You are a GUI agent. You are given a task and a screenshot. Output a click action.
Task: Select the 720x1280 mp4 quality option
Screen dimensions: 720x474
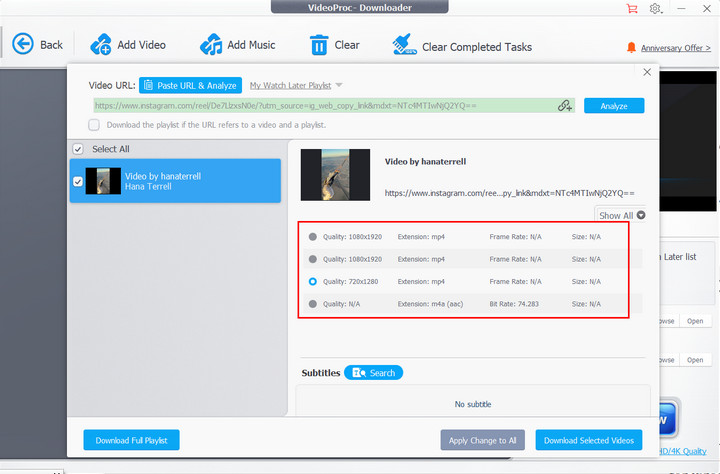313,282
